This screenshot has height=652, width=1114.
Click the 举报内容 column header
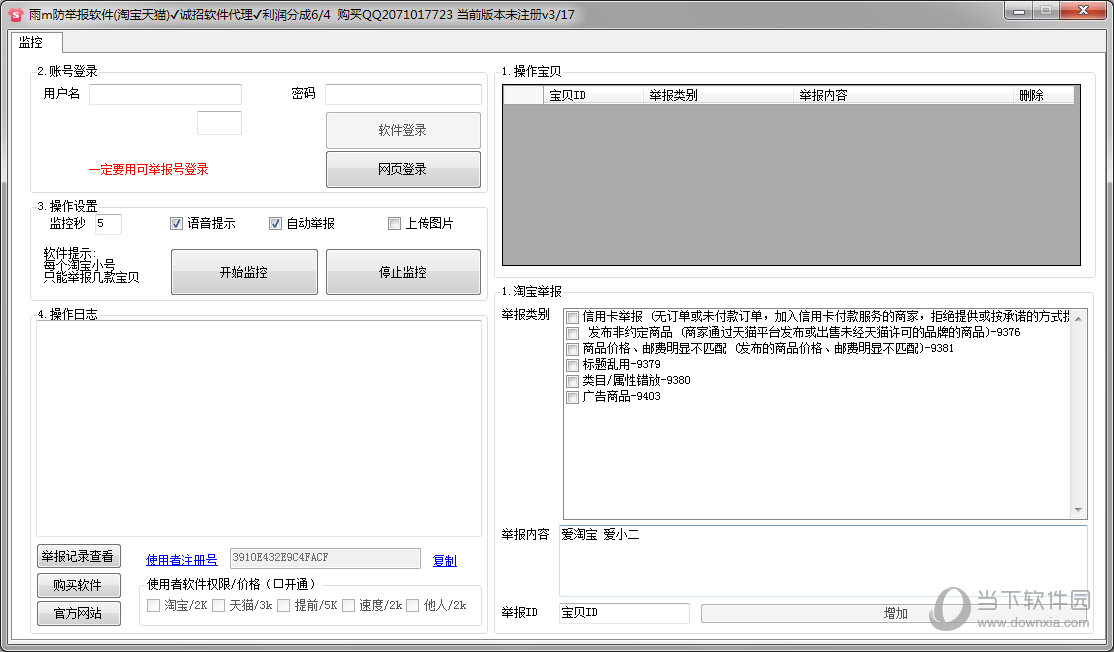903,95
